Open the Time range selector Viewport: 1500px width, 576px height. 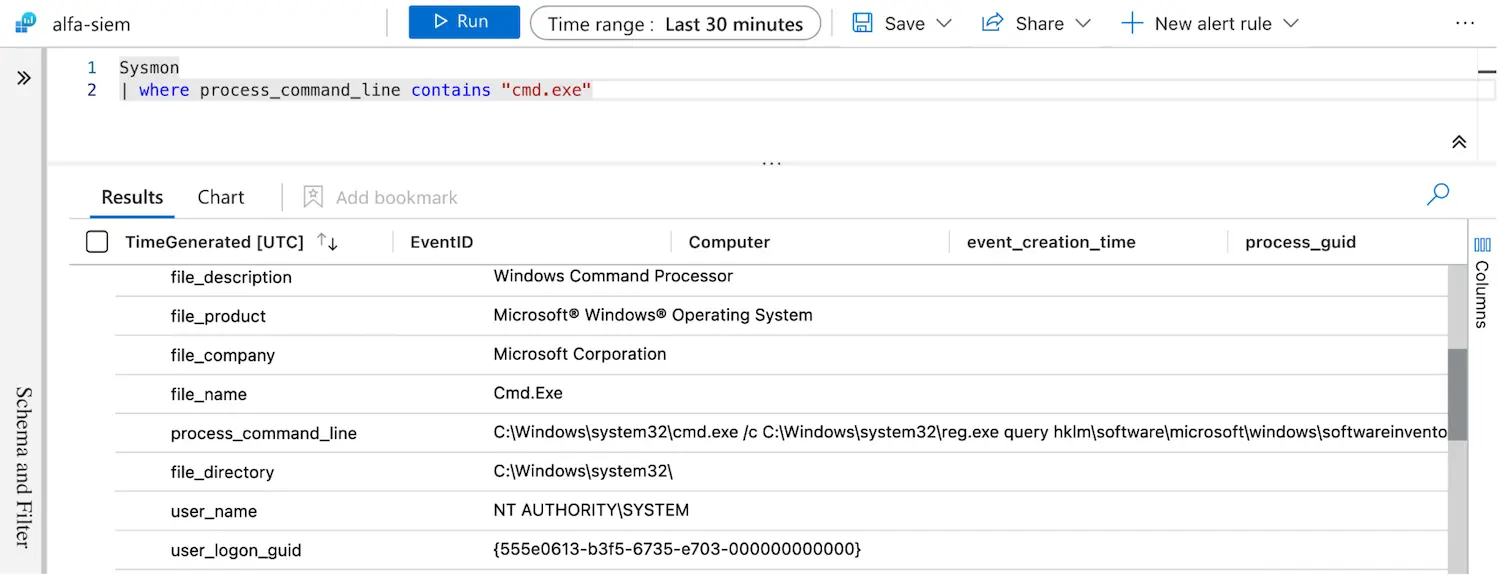(675, 23)
